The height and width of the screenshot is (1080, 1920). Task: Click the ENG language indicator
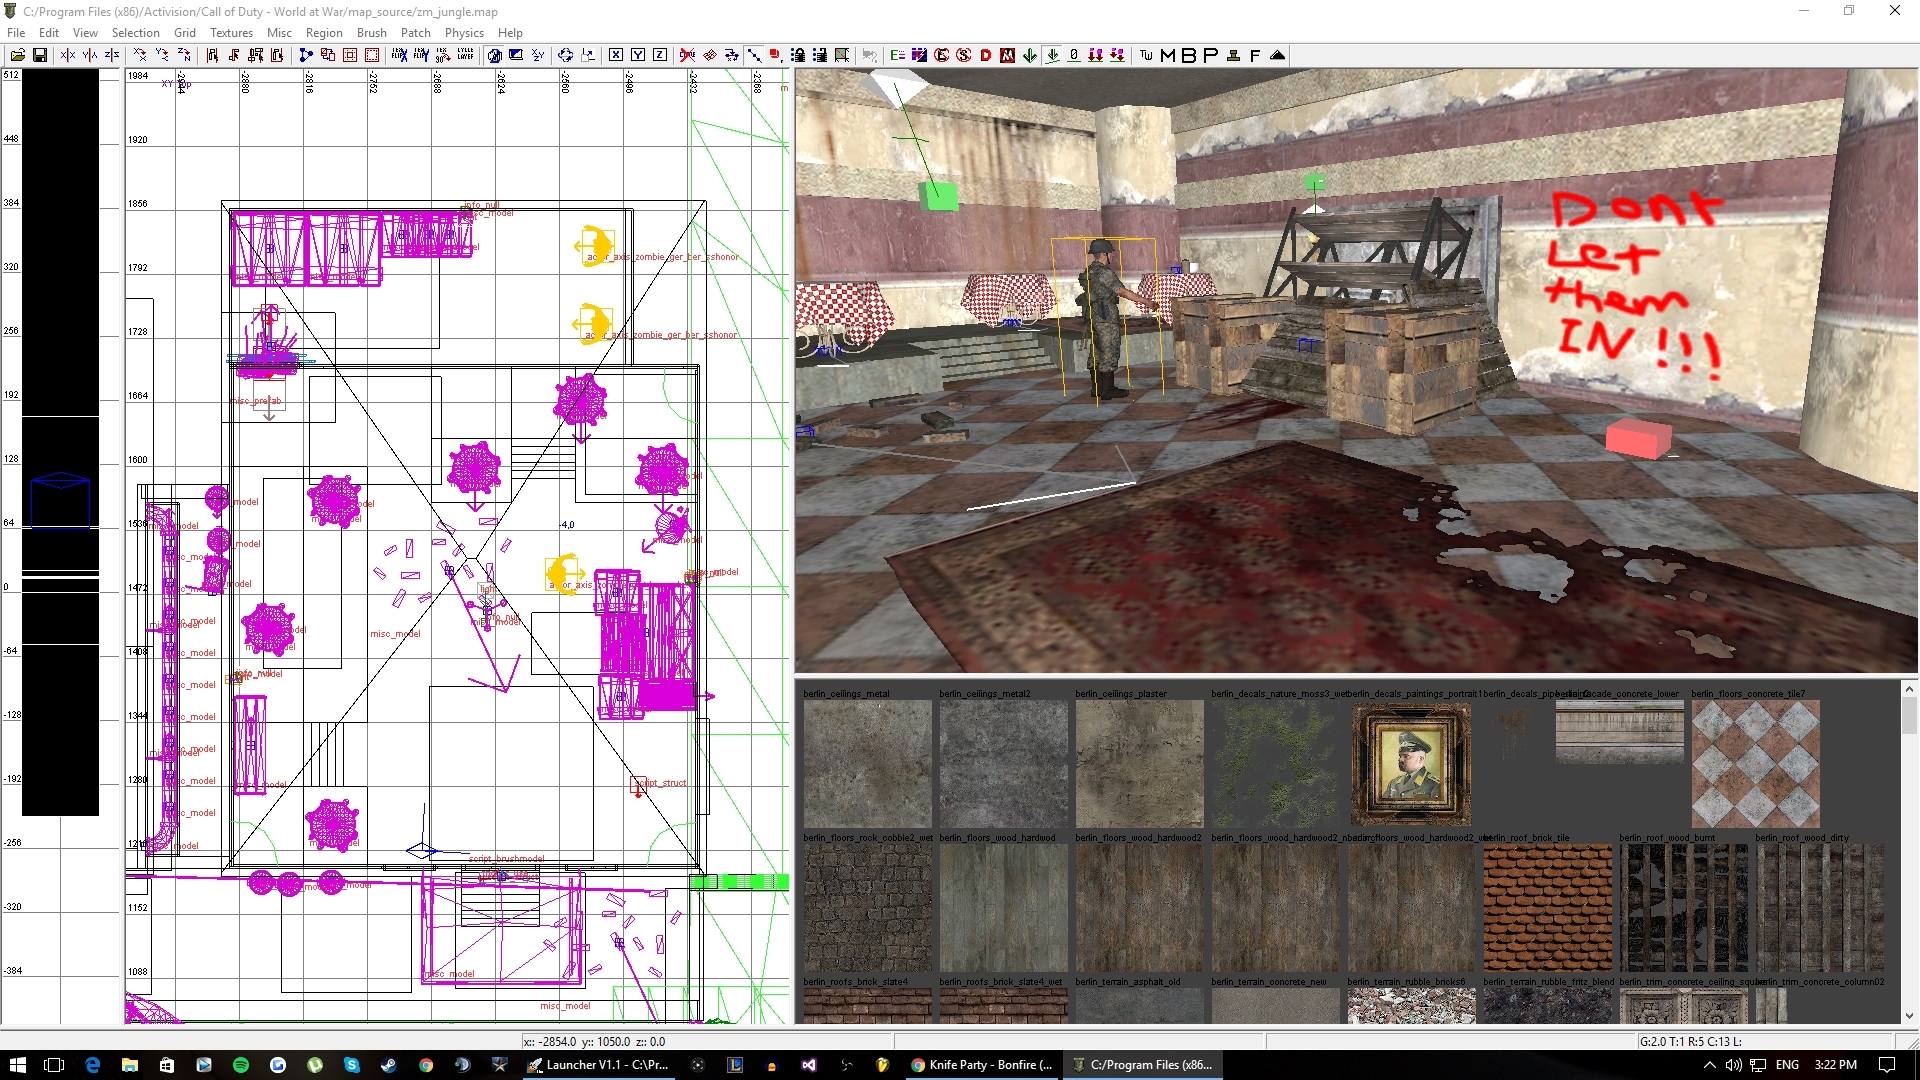click(1787, 1065)
